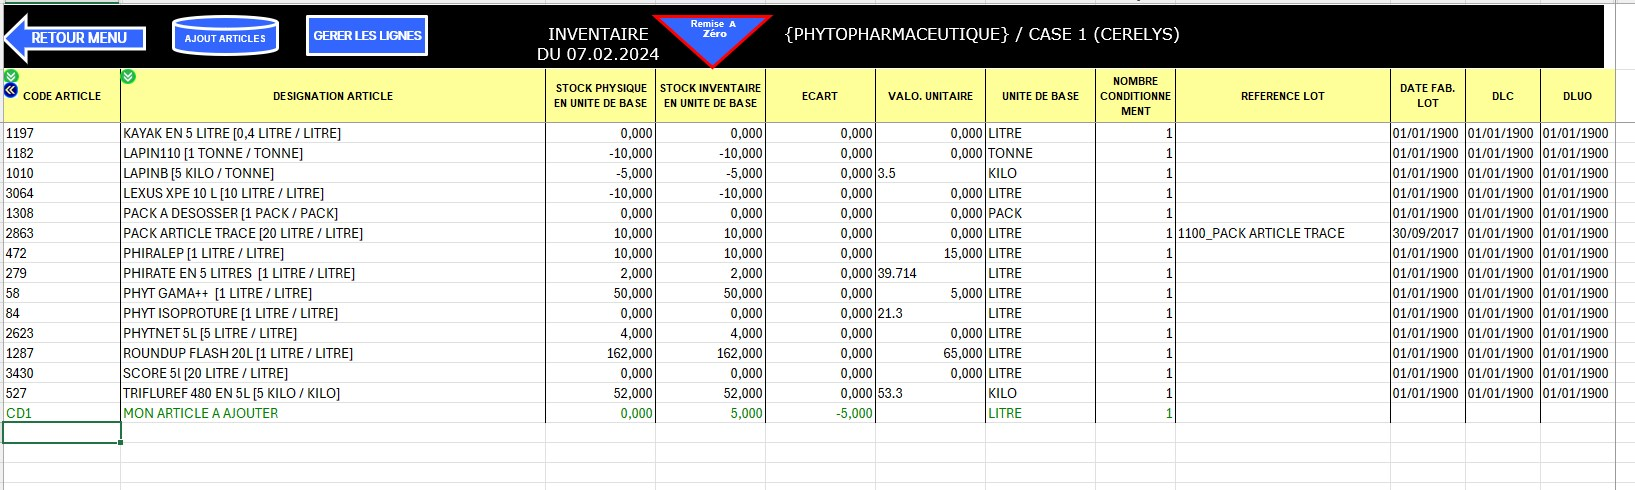Select ROUNDUP FLASH 20L designation cell
The width and height of the screenshot is (1635, 490).
coord(332,353)
